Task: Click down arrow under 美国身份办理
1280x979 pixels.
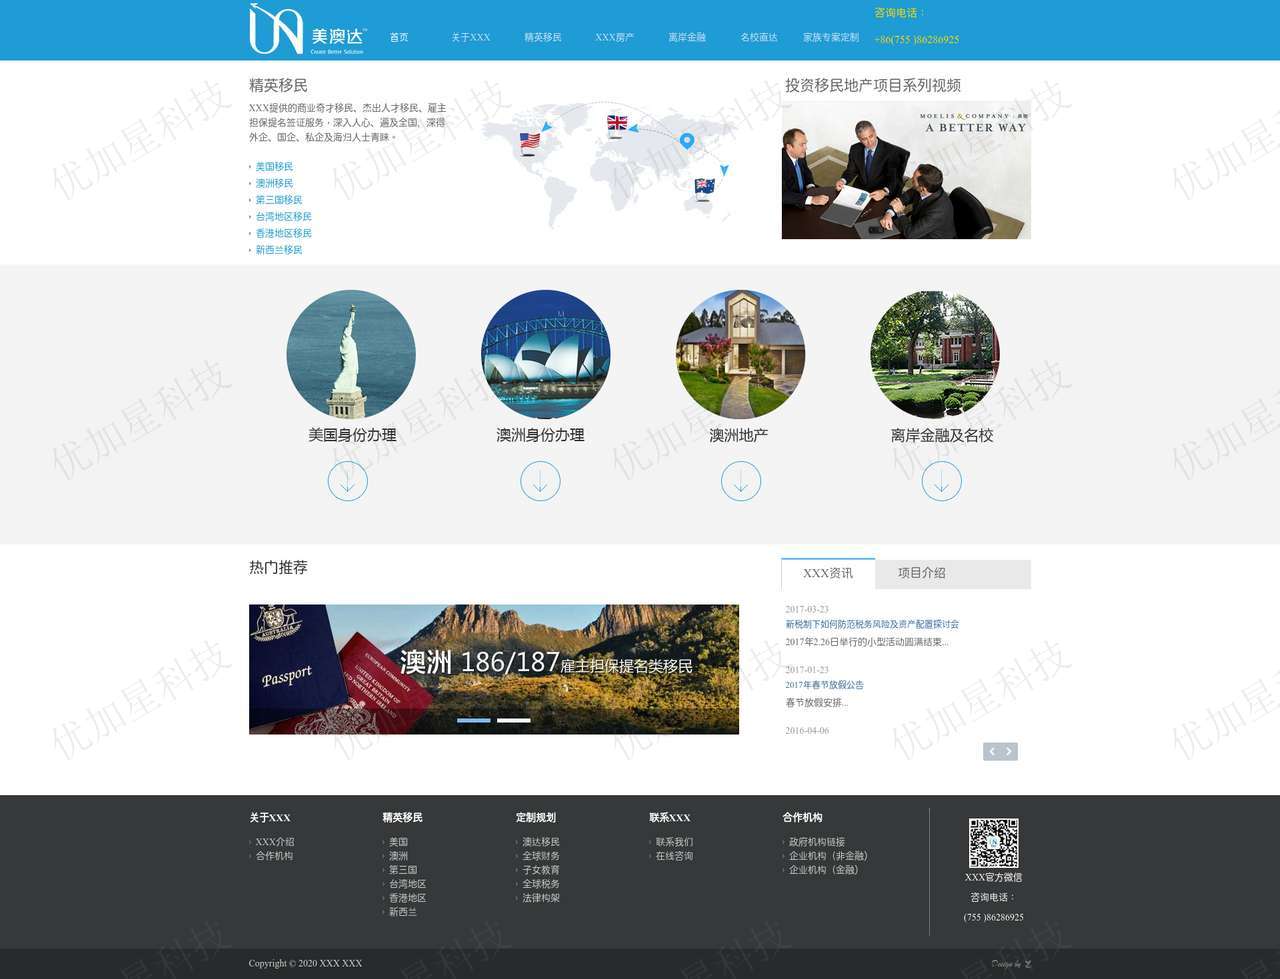Action: [x=348, y=482]
